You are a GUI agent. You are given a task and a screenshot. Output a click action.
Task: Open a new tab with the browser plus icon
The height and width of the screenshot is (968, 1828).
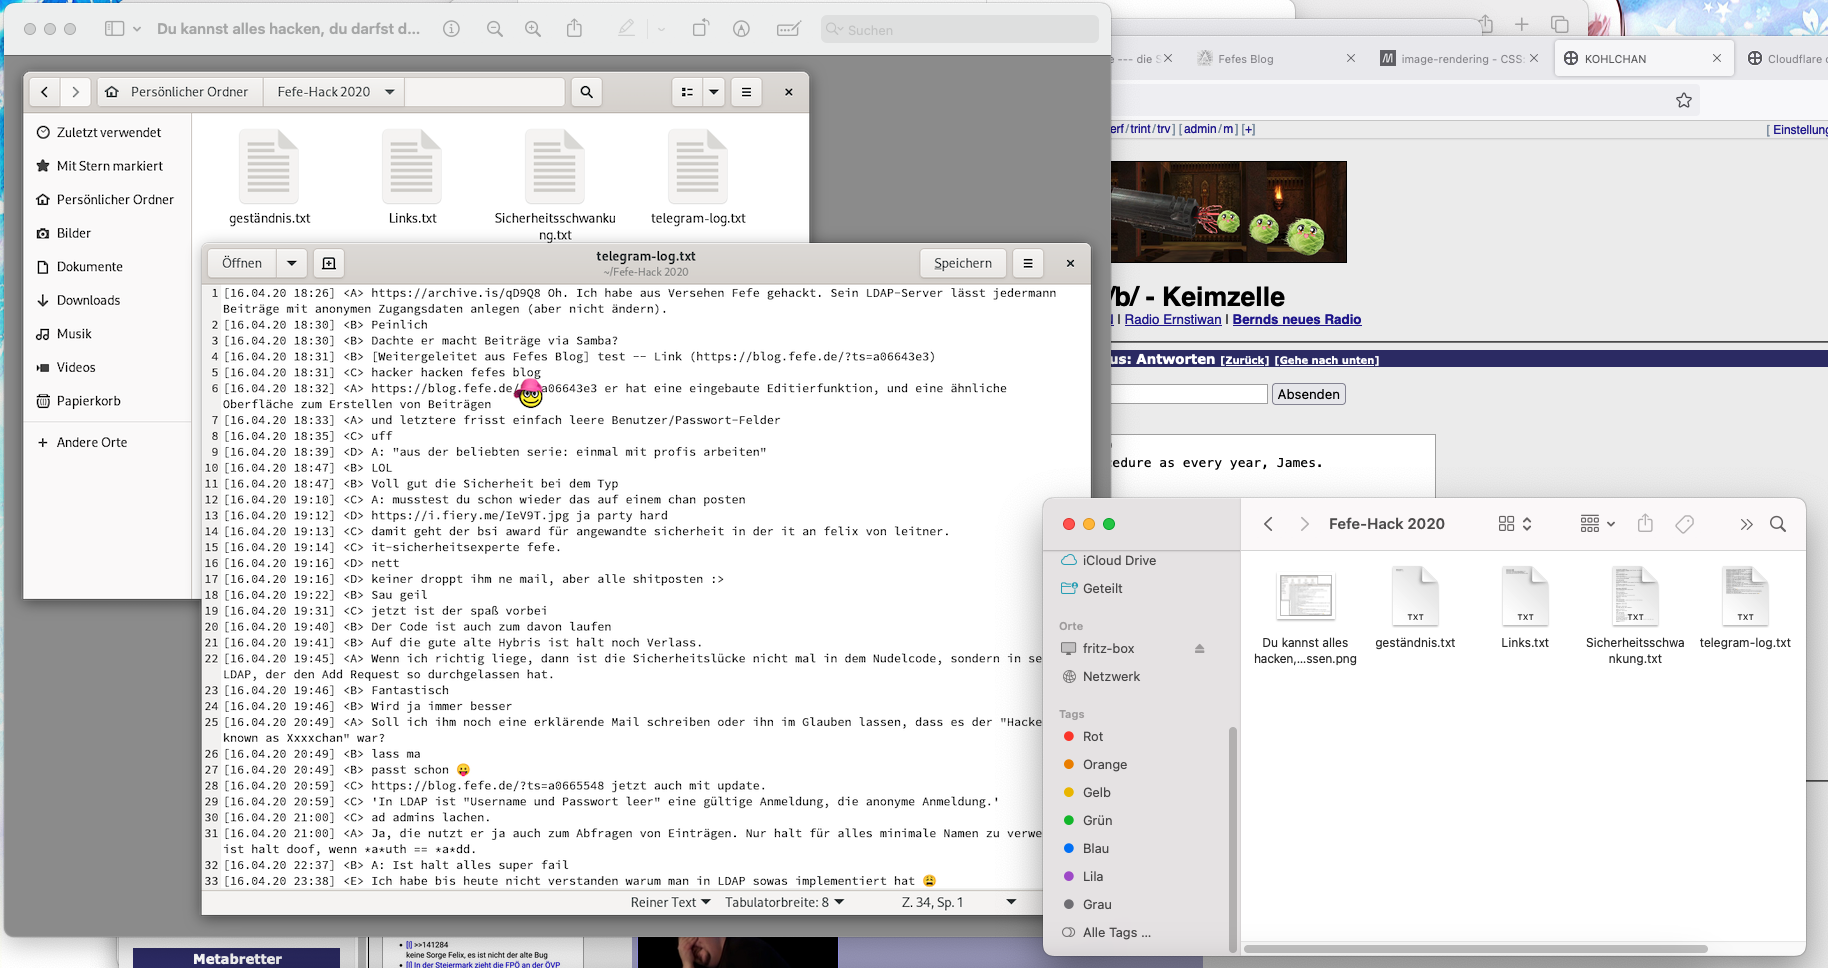1521,24
